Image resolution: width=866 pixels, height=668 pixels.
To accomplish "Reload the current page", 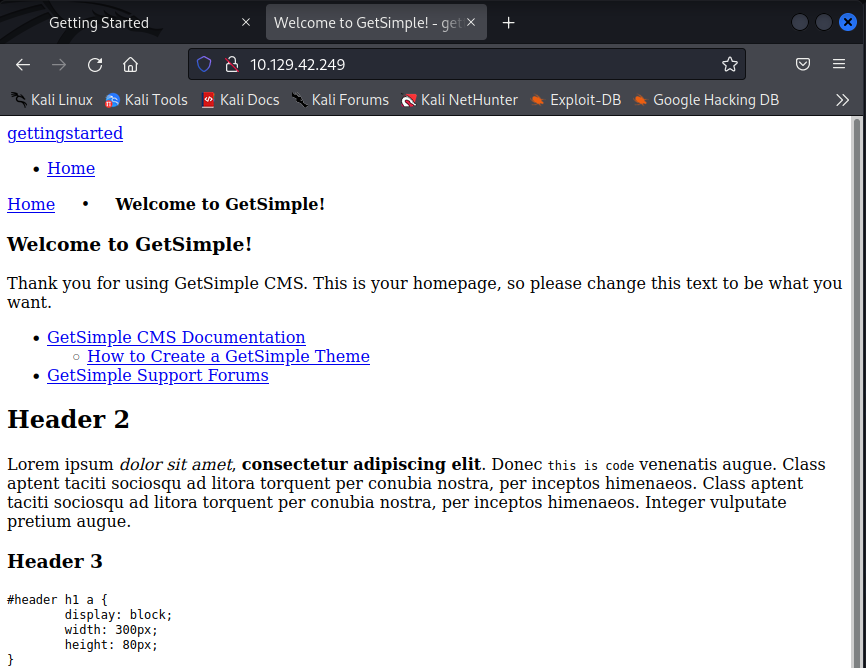I will click(x=95, y=65).
